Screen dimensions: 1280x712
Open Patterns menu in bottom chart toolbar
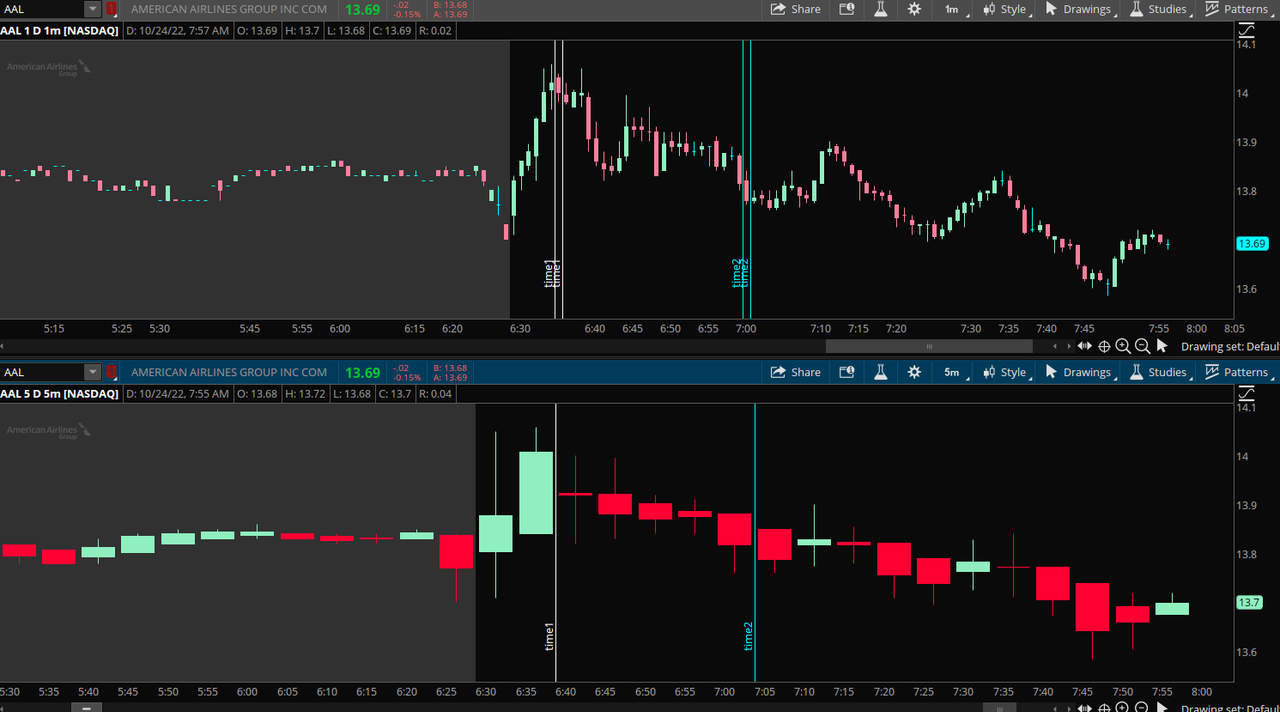[1237, 372]
